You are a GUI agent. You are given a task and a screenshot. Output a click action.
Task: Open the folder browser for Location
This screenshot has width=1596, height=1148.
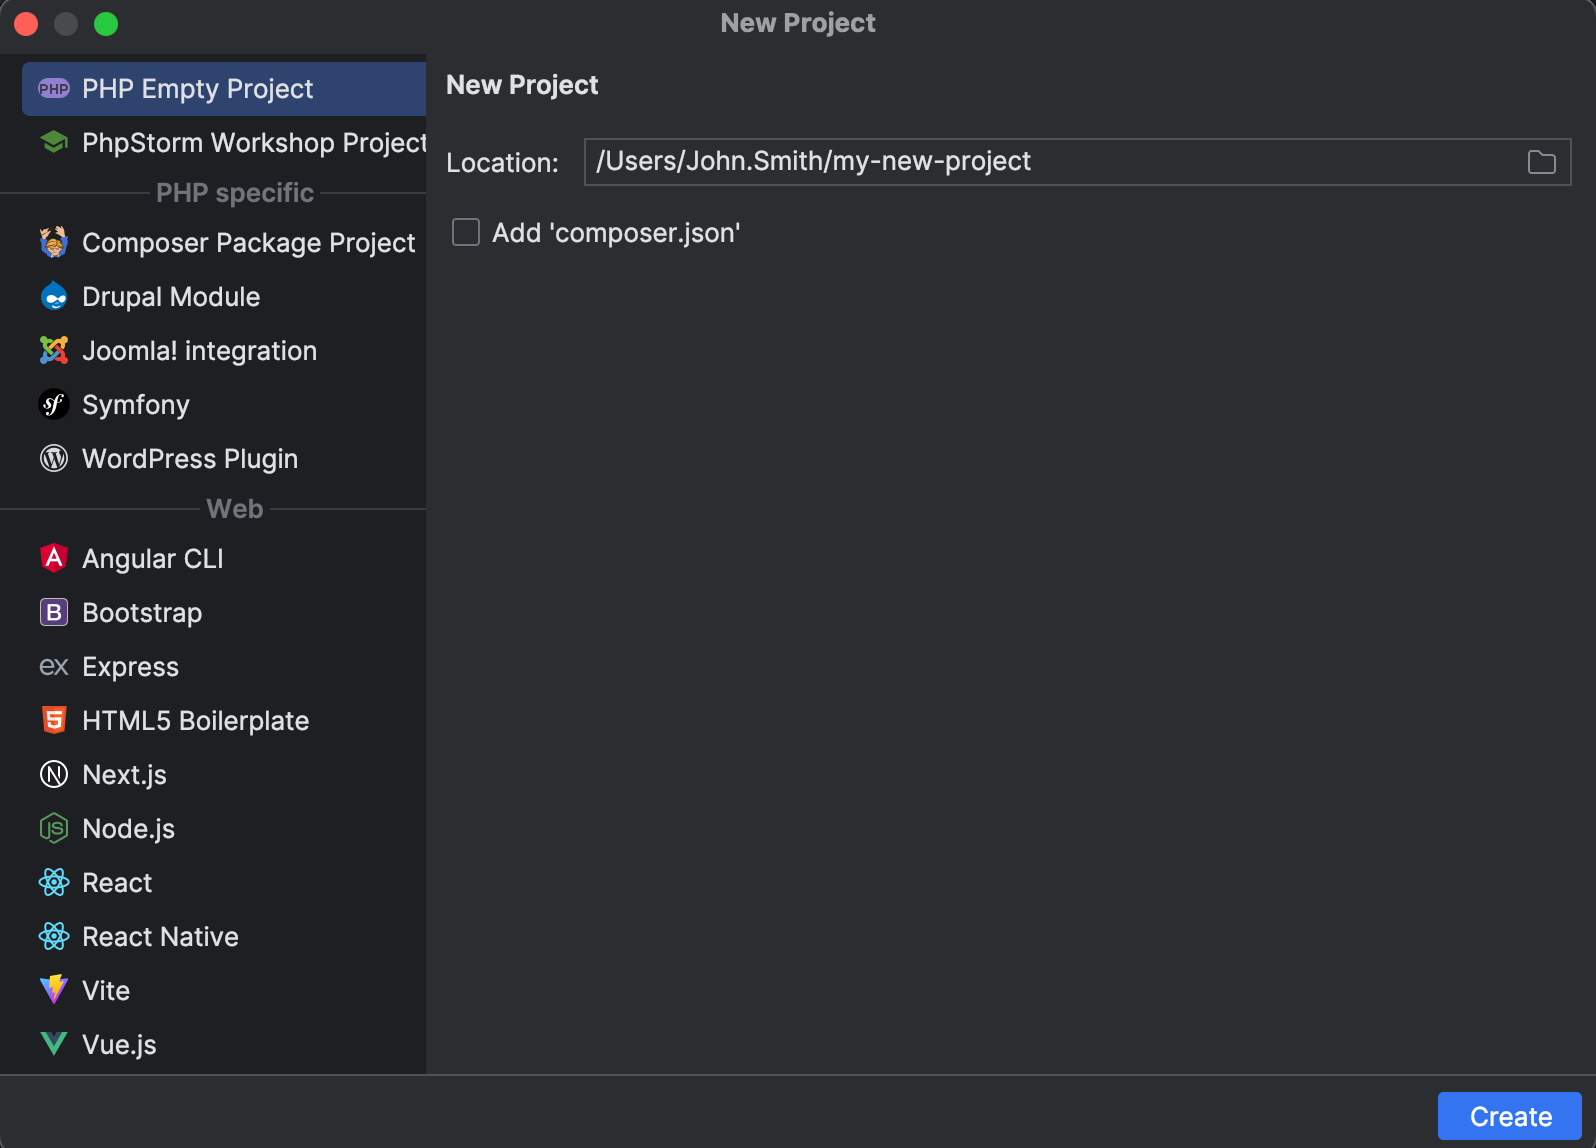click(1541, 161)
